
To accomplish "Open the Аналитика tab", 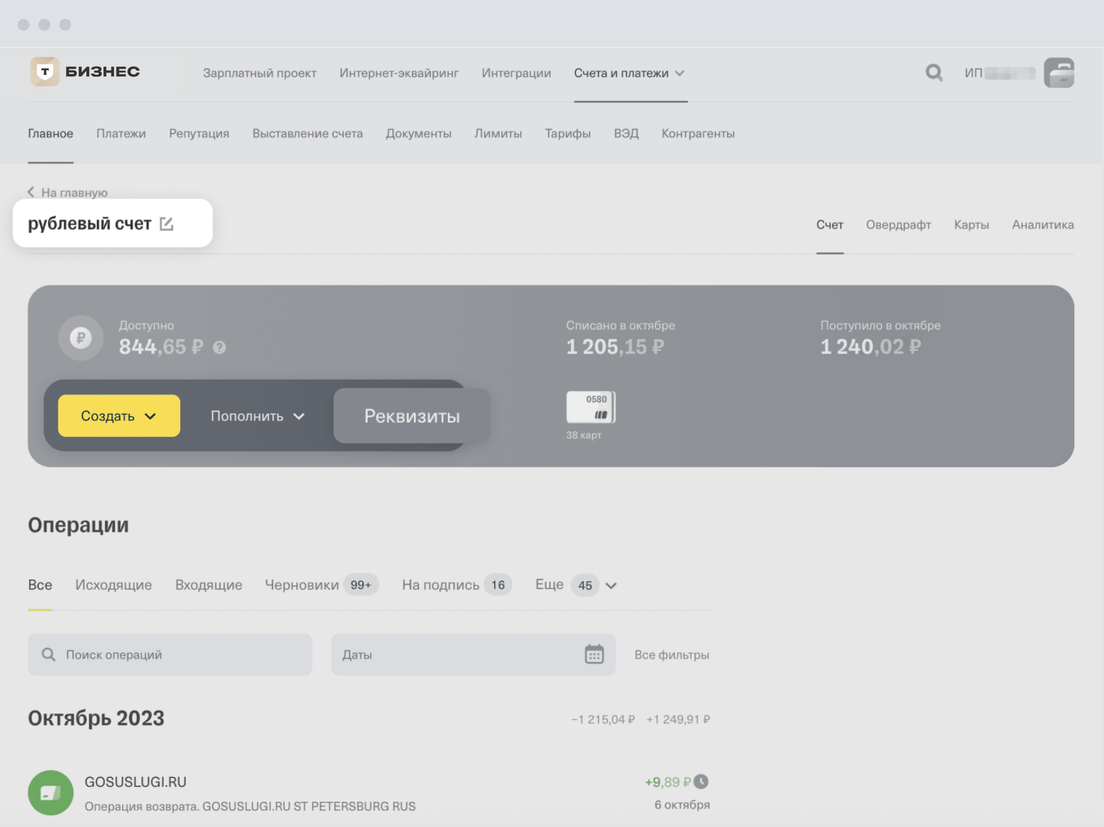I will pos(1042,225).
